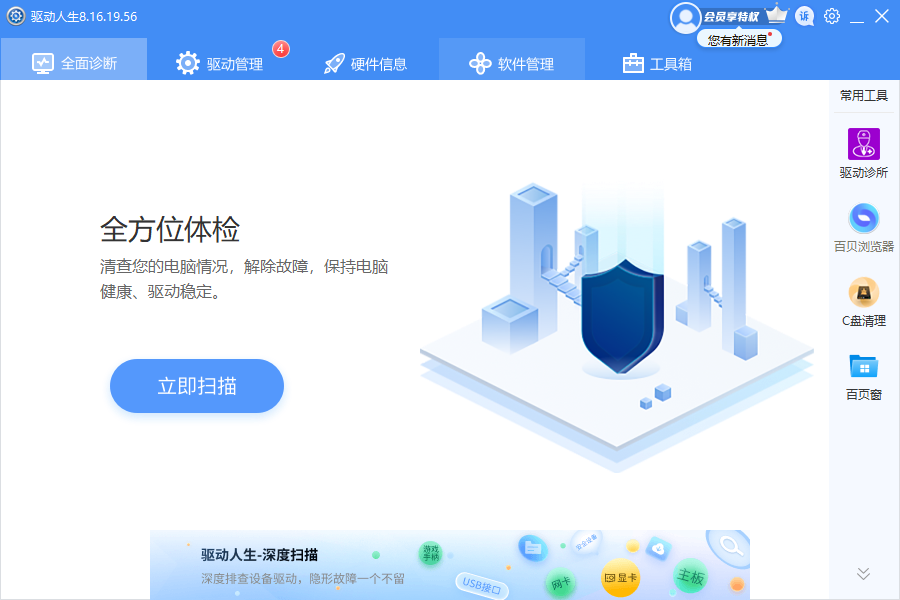Open the 驱动诊所 tool in the sidebar
Image resolution: width=900 pixels, height=600 pixels.
click(863, 150)
